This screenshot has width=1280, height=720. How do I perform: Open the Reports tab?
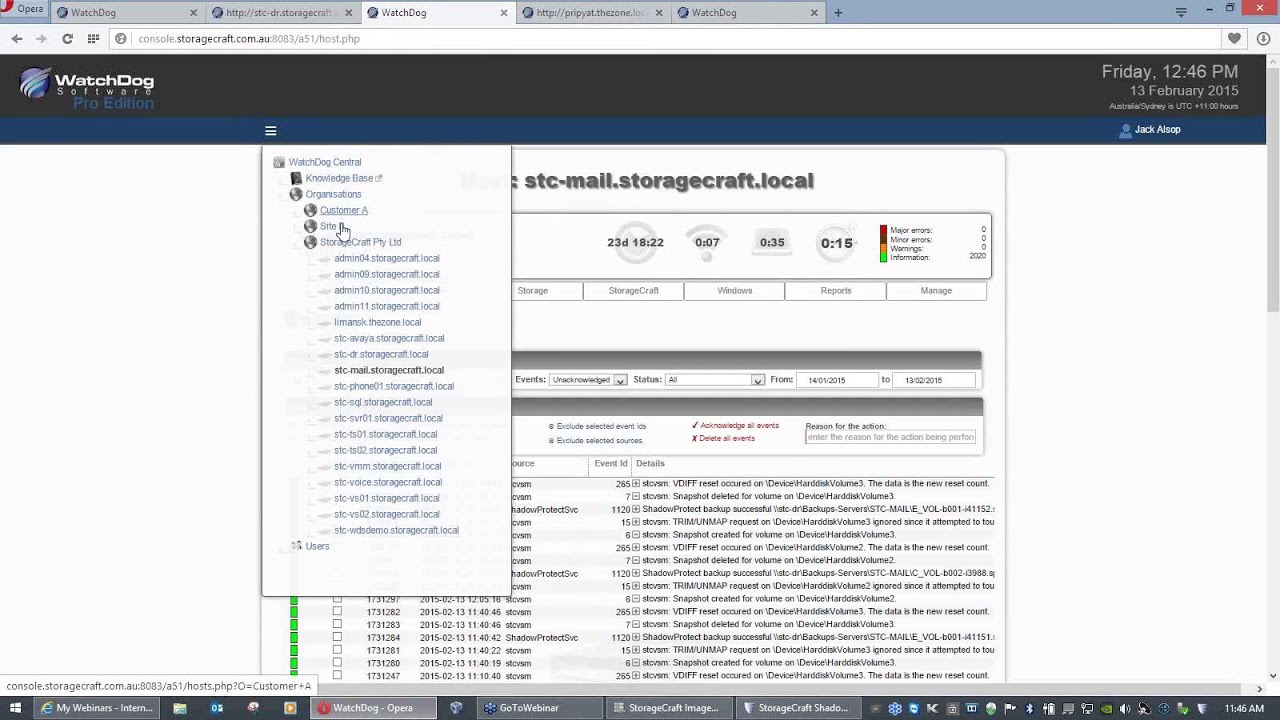836,291
